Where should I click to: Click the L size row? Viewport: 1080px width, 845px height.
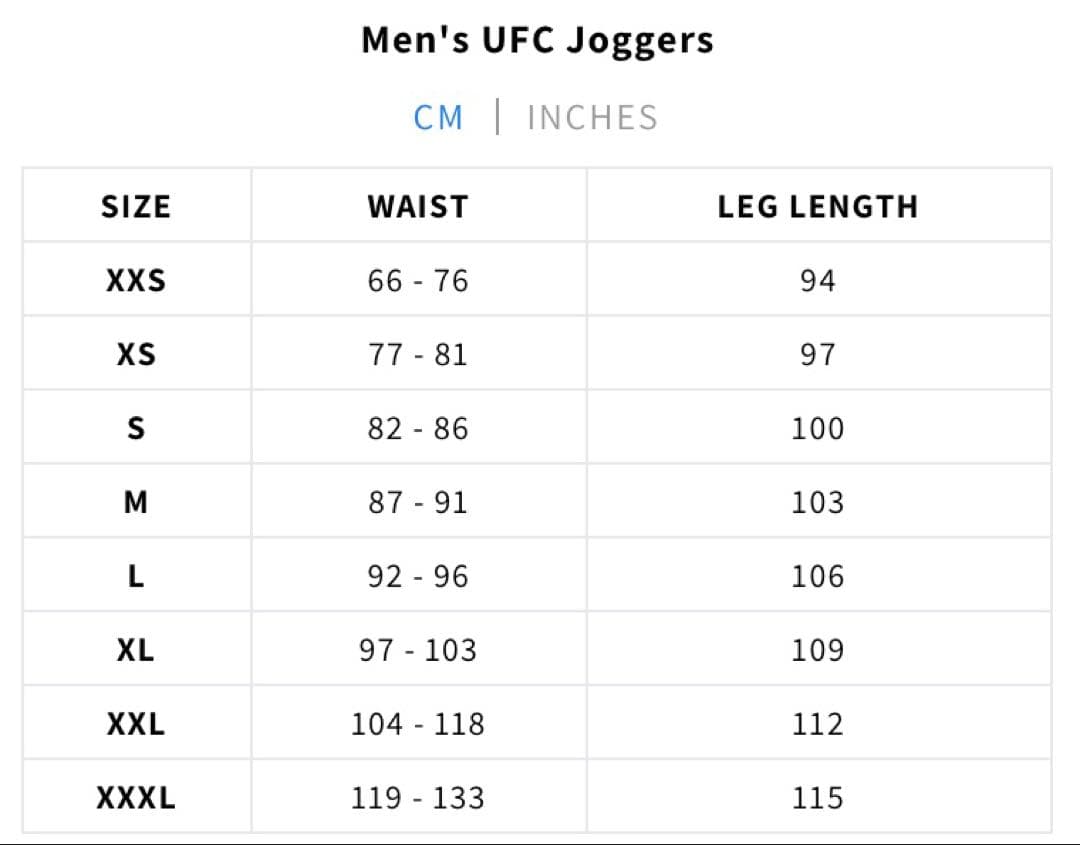135,576
